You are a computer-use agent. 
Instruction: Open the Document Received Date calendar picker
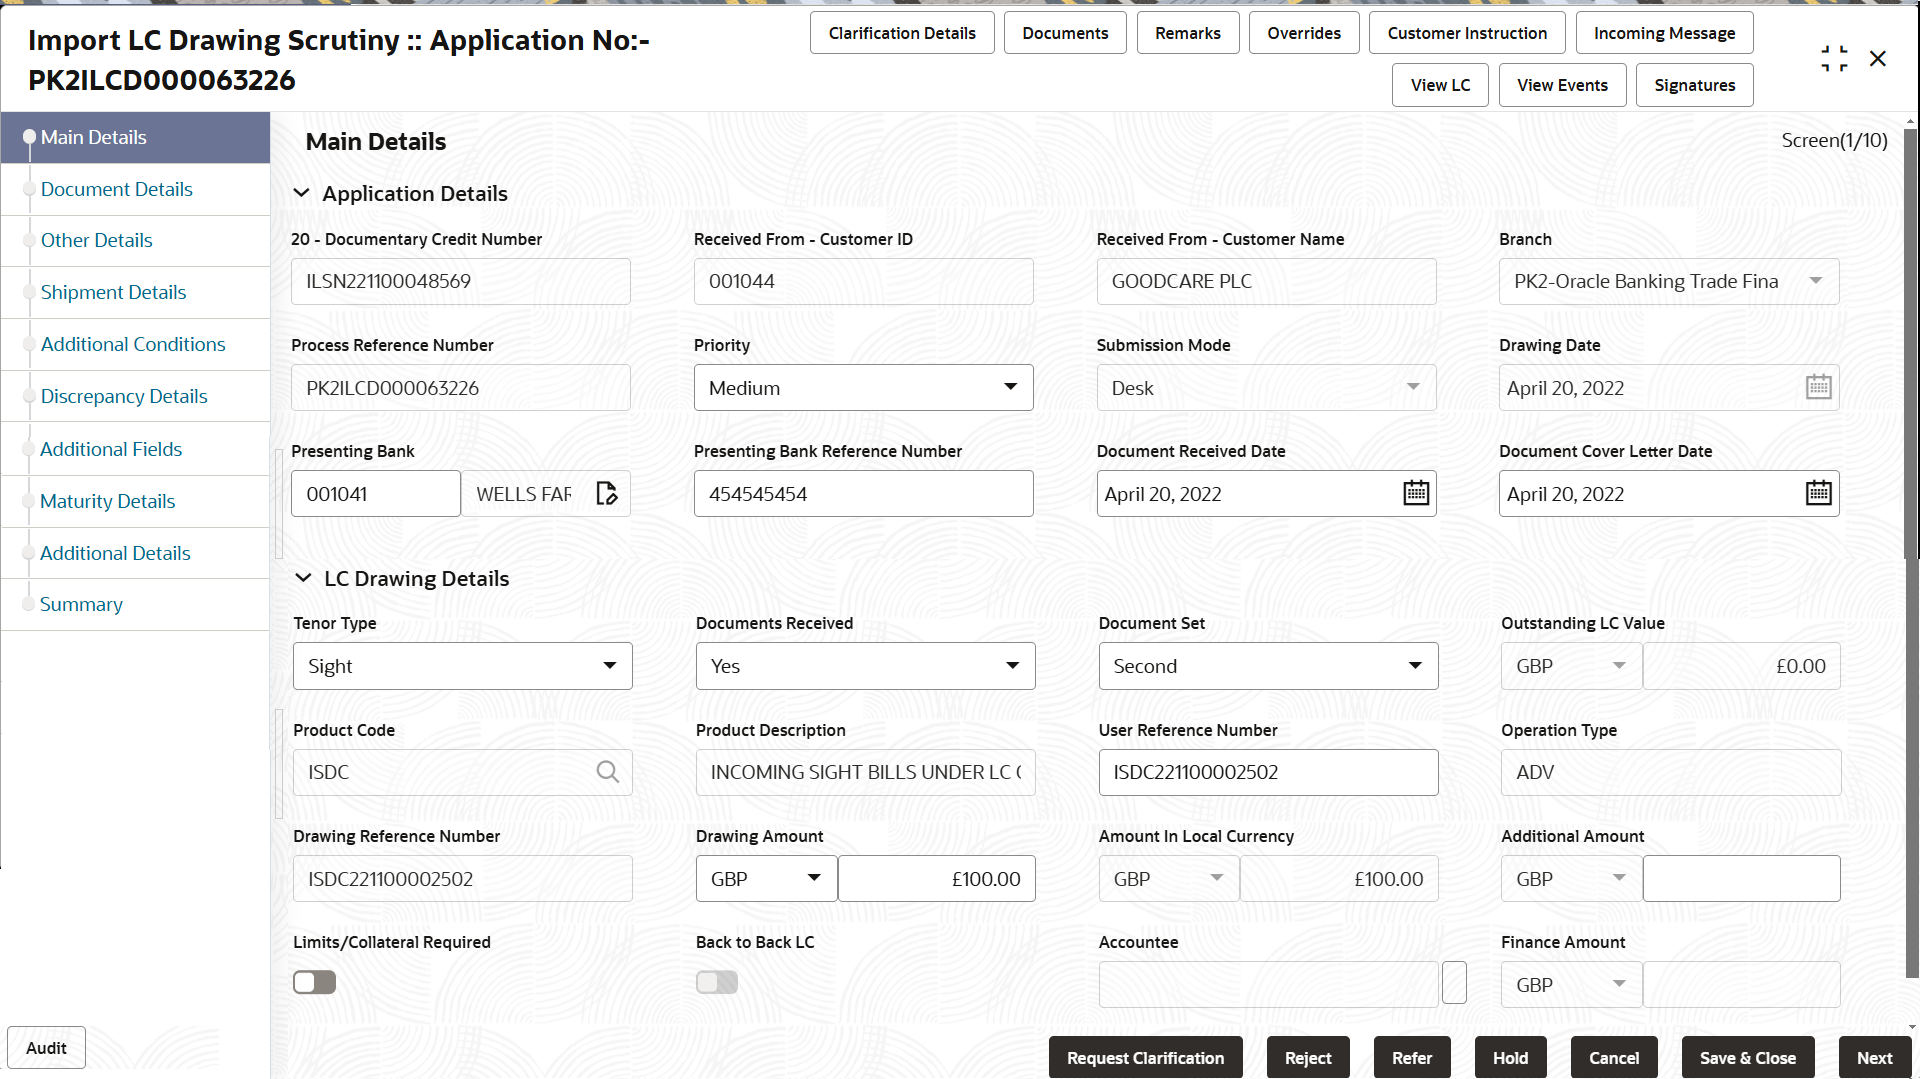(1416, 492)
